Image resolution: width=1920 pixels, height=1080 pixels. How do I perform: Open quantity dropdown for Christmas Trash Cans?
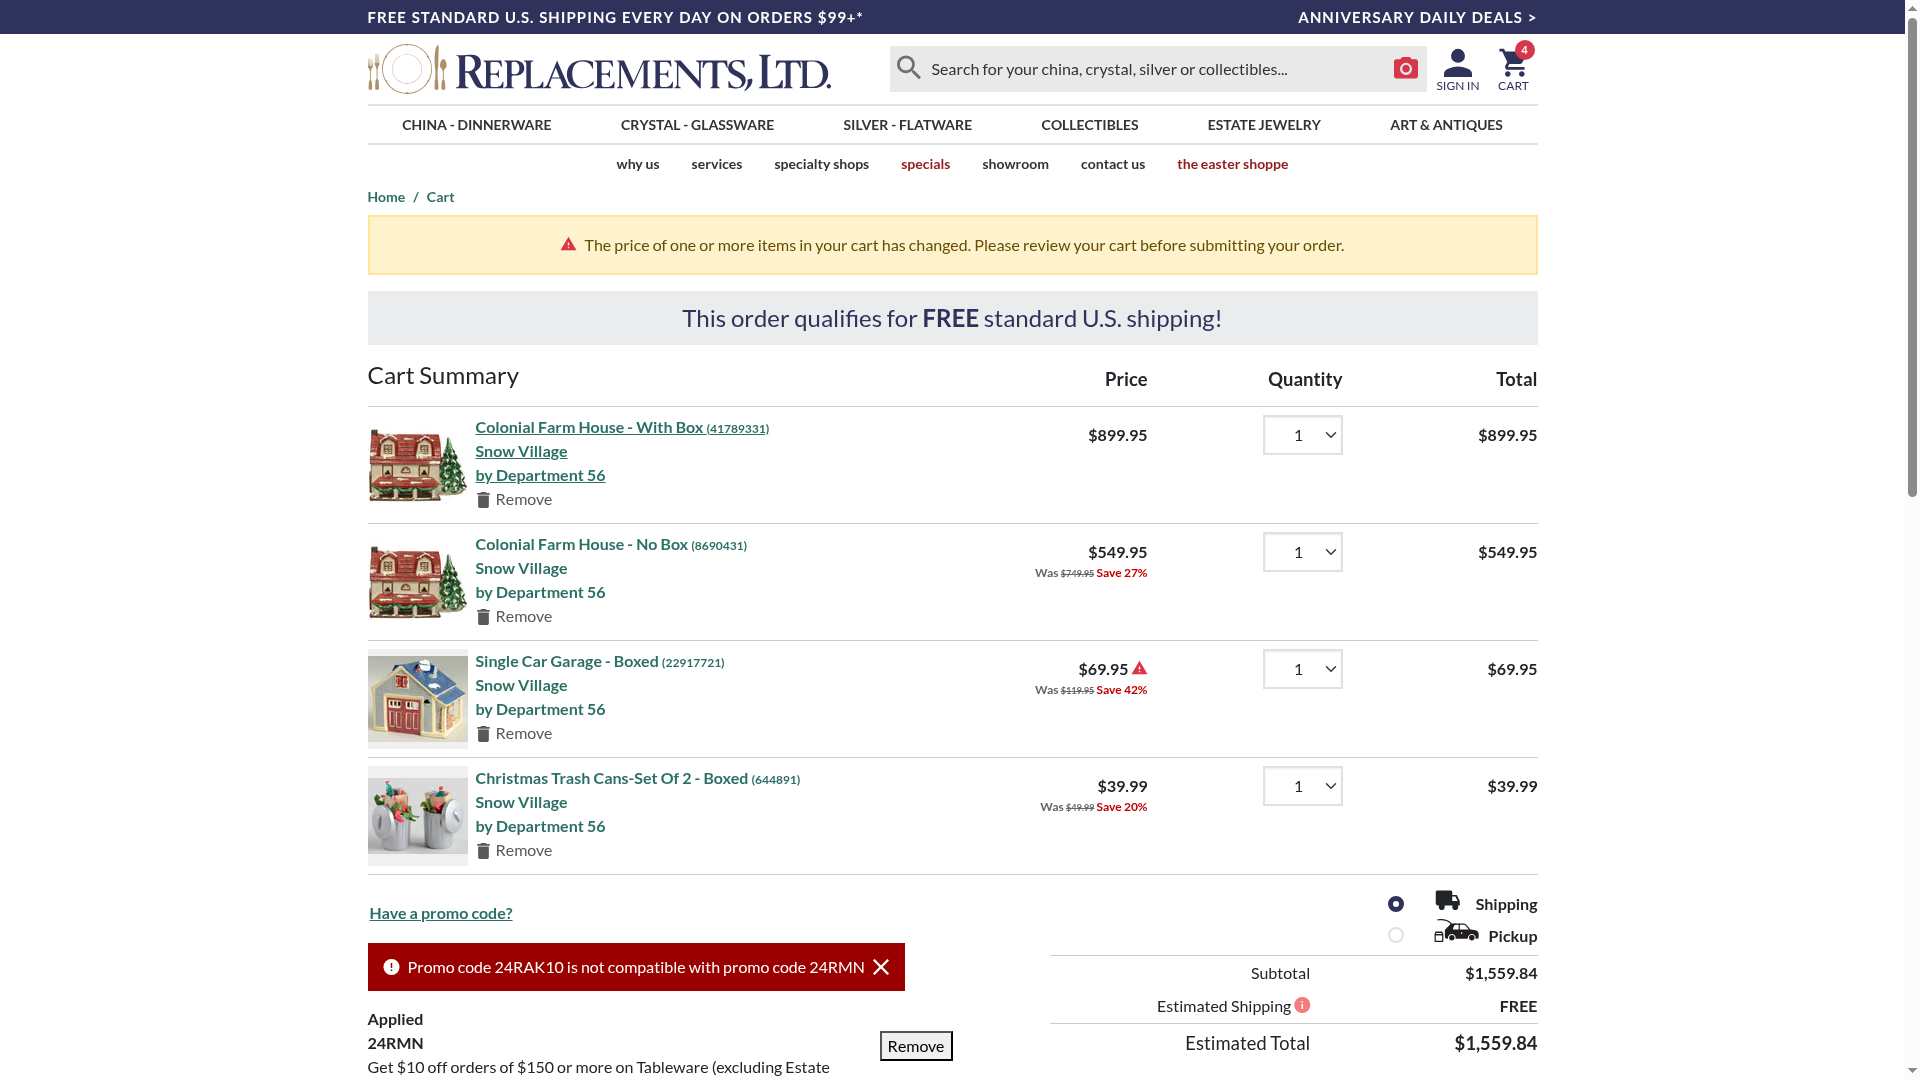tap(1302, 786)
